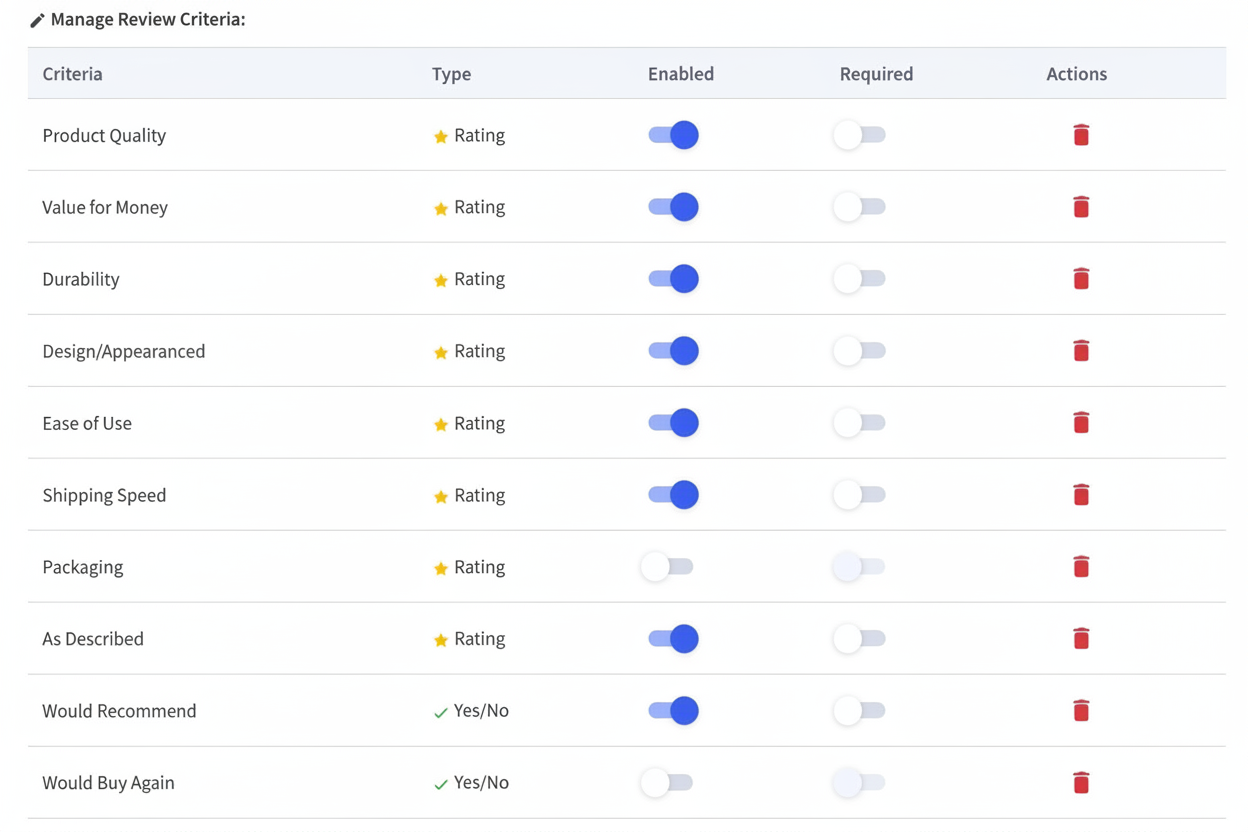Click the Criteria column header
The height and width of the screenshot is (832, 1248).
click(72, 73)
